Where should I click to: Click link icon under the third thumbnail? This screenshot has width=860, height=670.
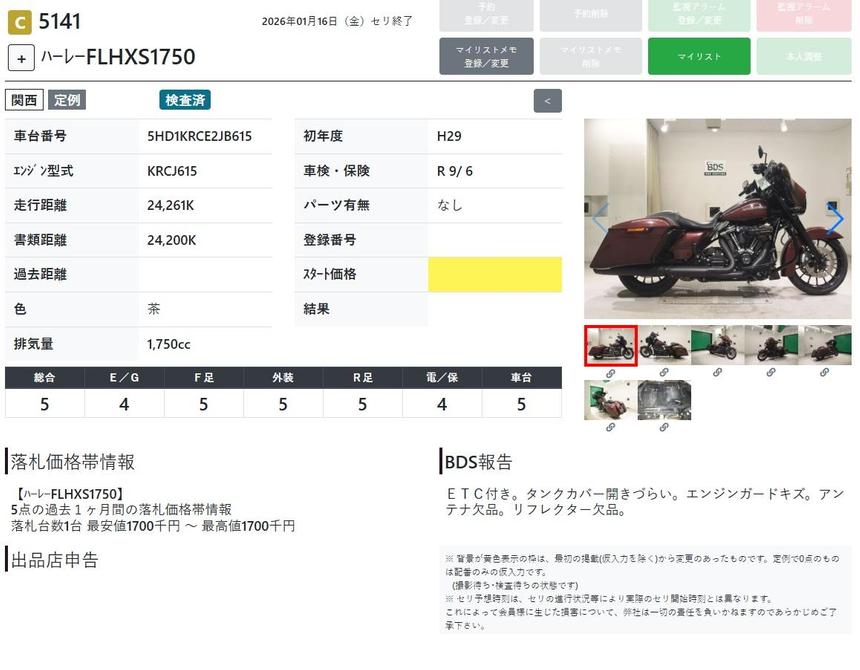(717, 372)
